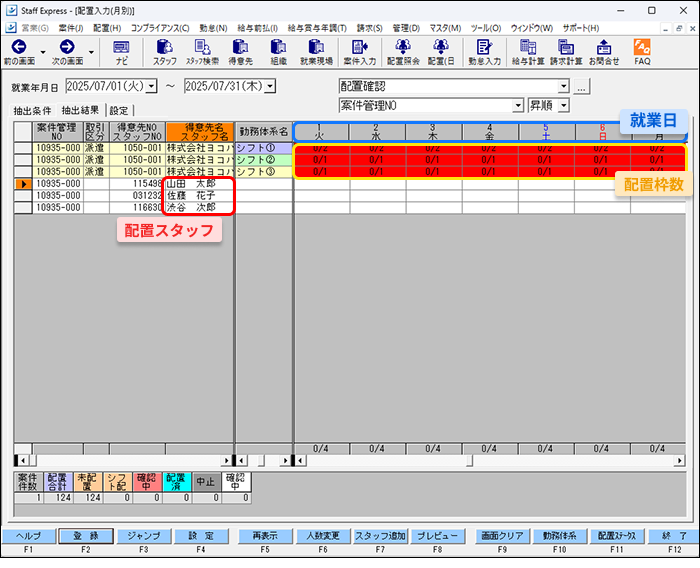The image size is (700, 568).
Task: Switch to the 抽出条件 tab
Action: click(33, 110)
